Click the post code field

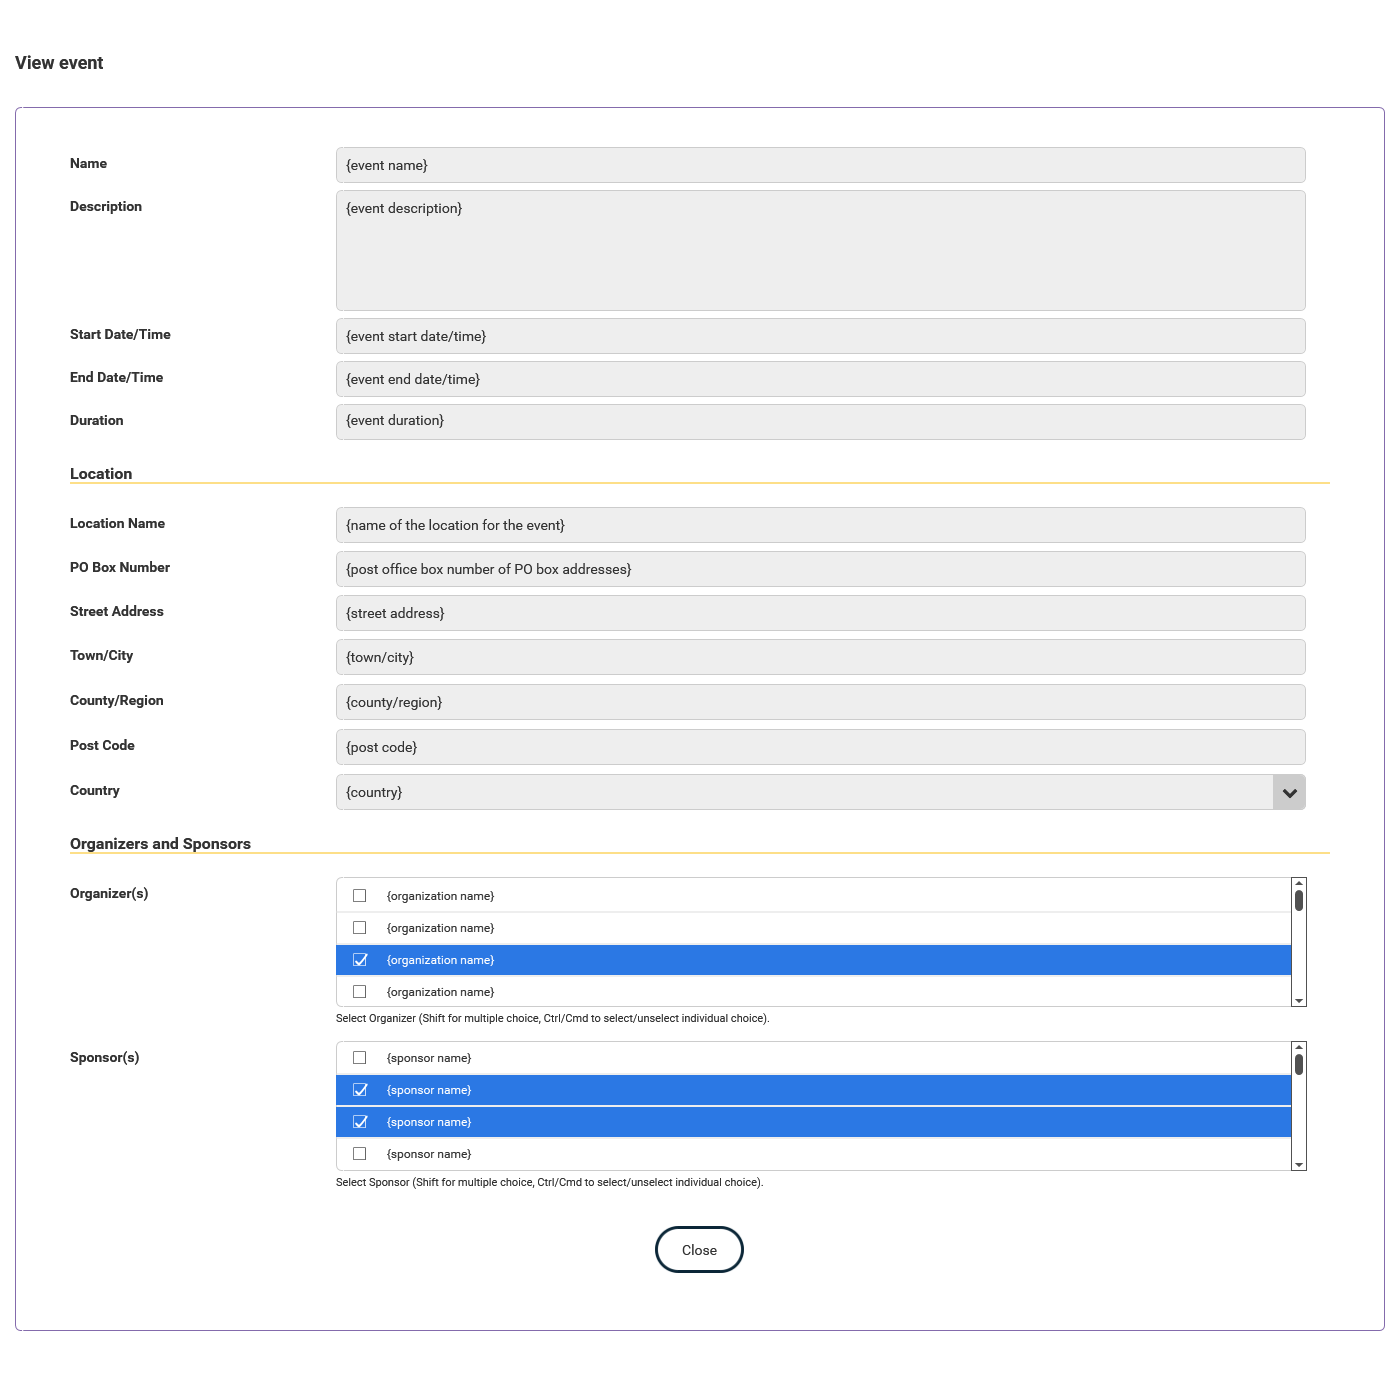tap(821, 747)
